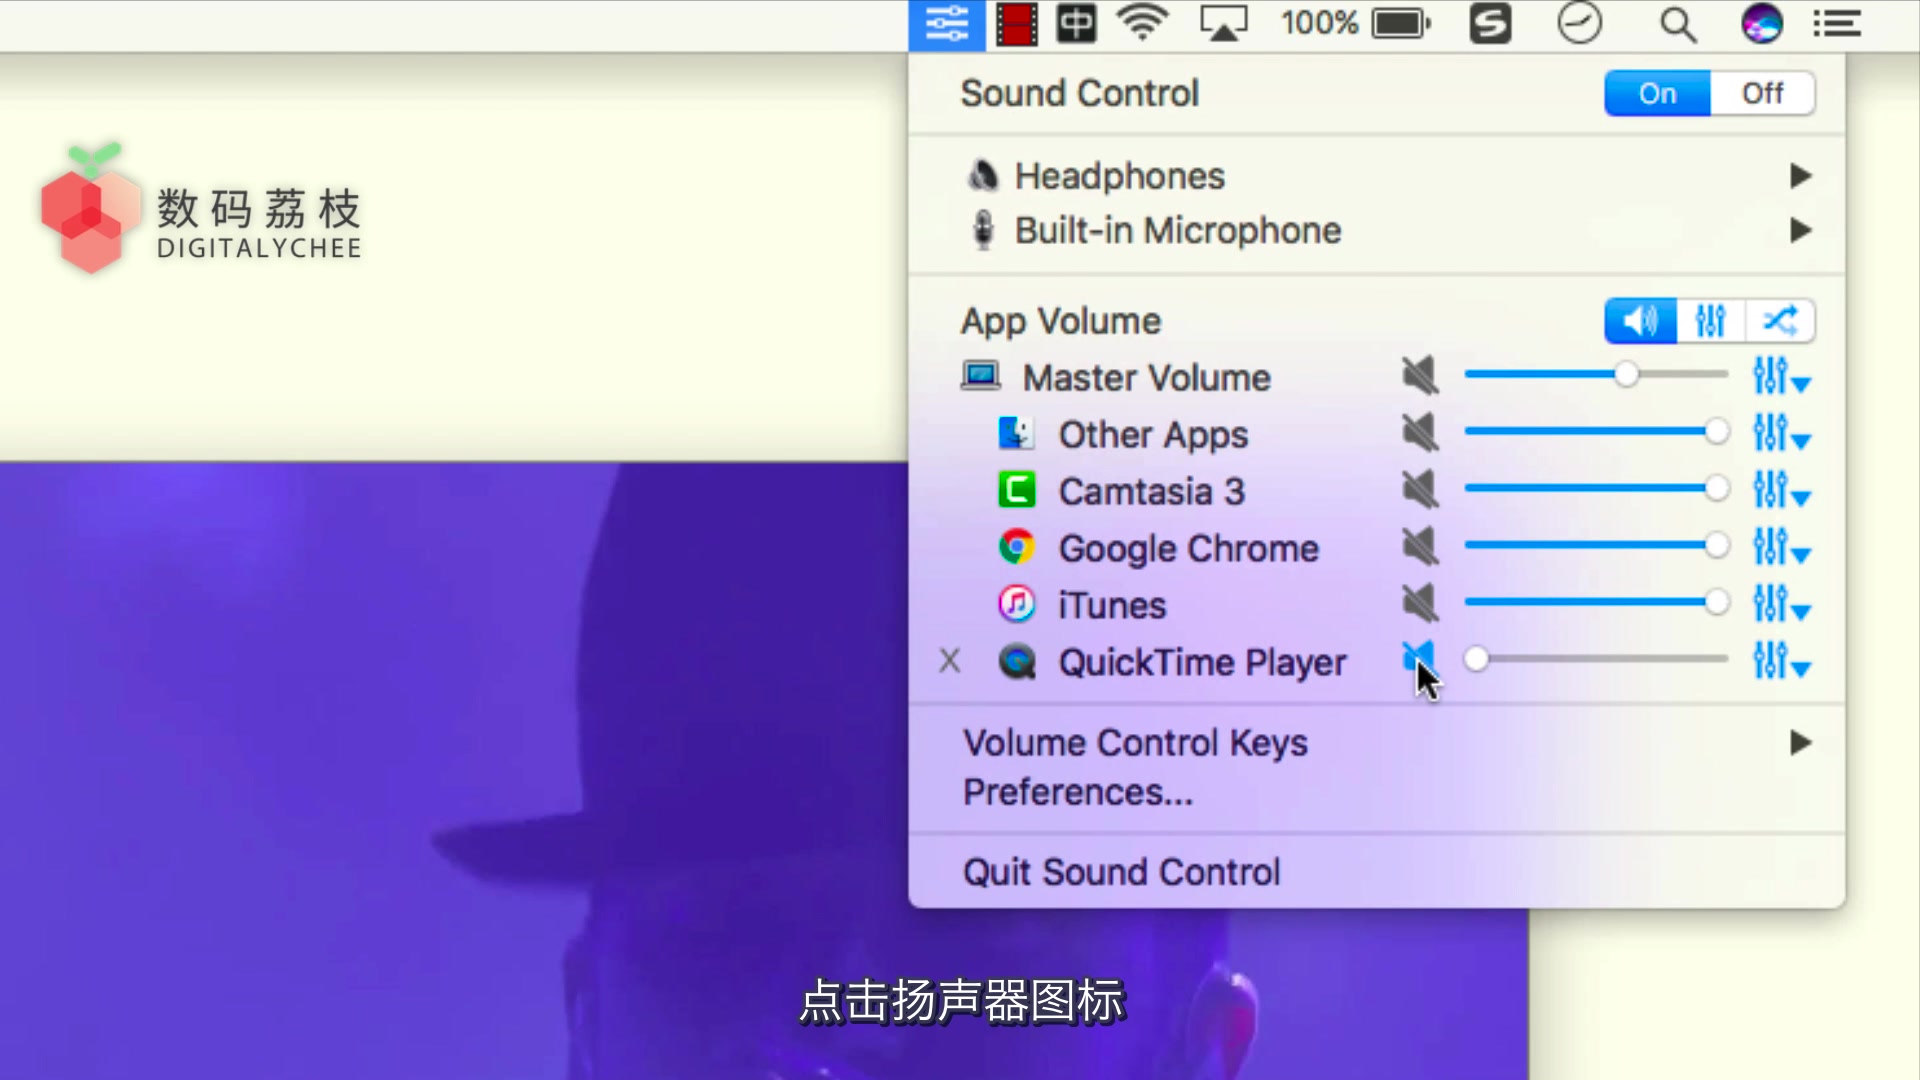Adjust the Master Volume slider

pos(1596,375)
